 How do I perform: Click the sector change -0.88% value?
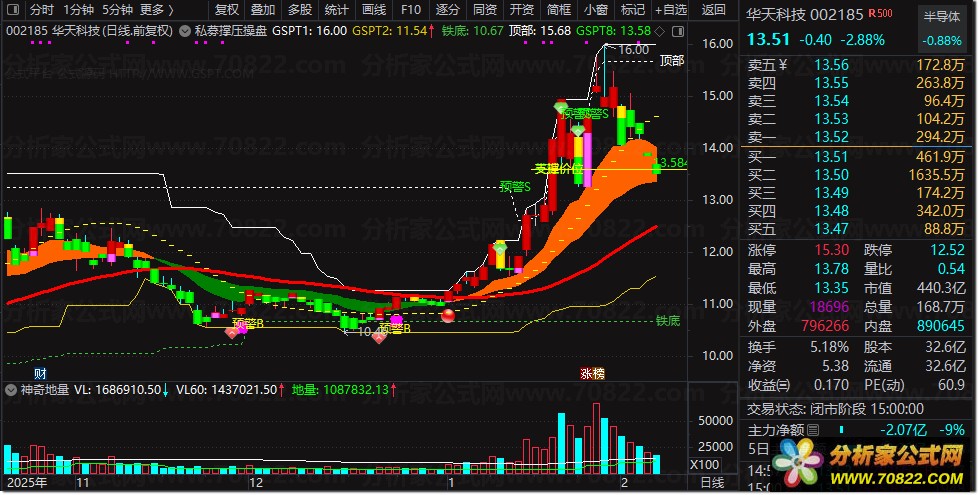(942, 41)
